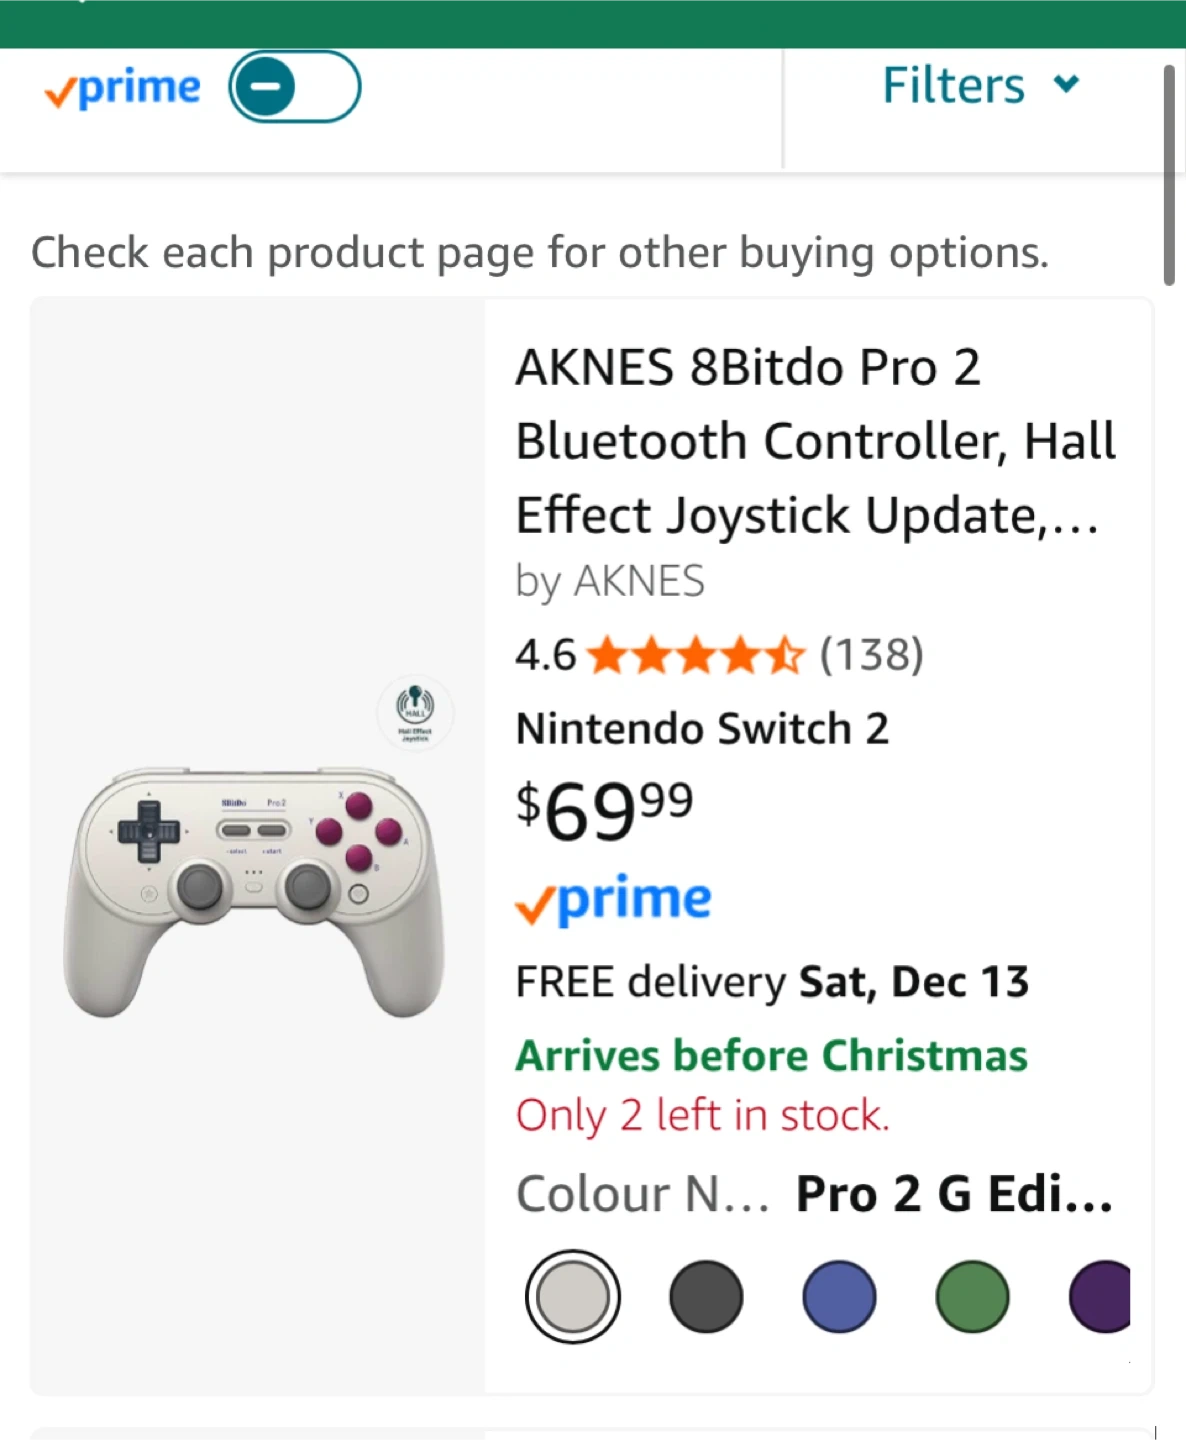The image size is (1186, 1440).
Task: Select the purple colour swatch
Action: (x=1100, y=1297)
